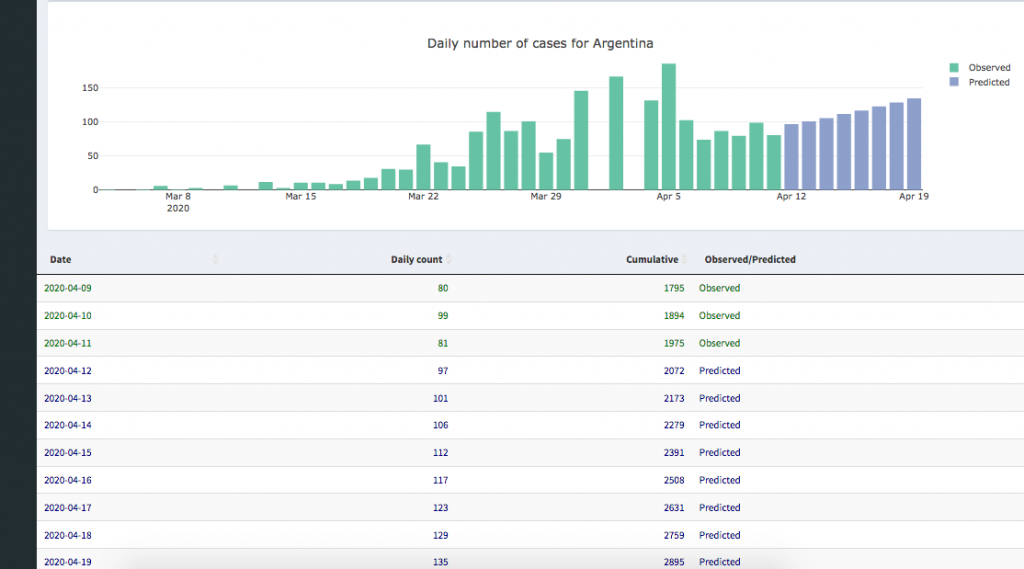Click daily count 99 cell
This screenshot has width=1024, height=569.
(443, 316)
